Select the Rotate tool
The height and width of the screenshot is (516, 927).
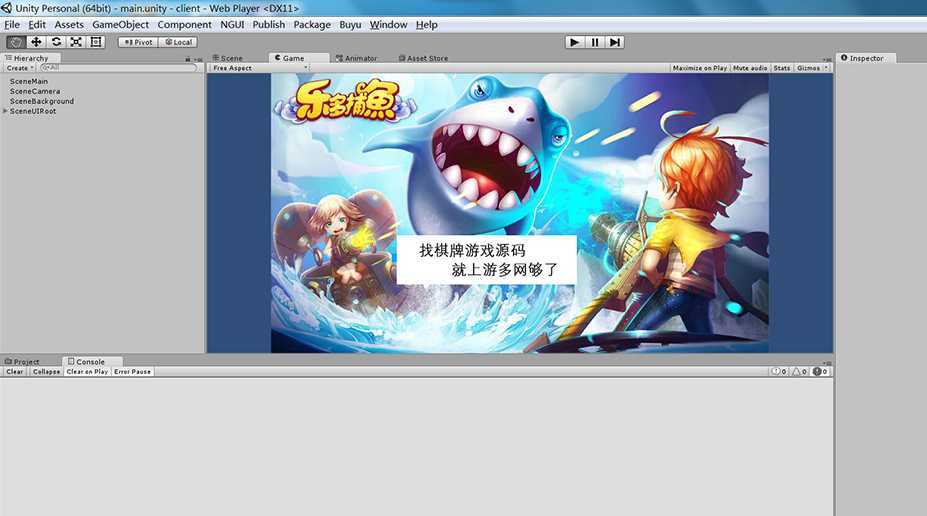coord(56,42)
